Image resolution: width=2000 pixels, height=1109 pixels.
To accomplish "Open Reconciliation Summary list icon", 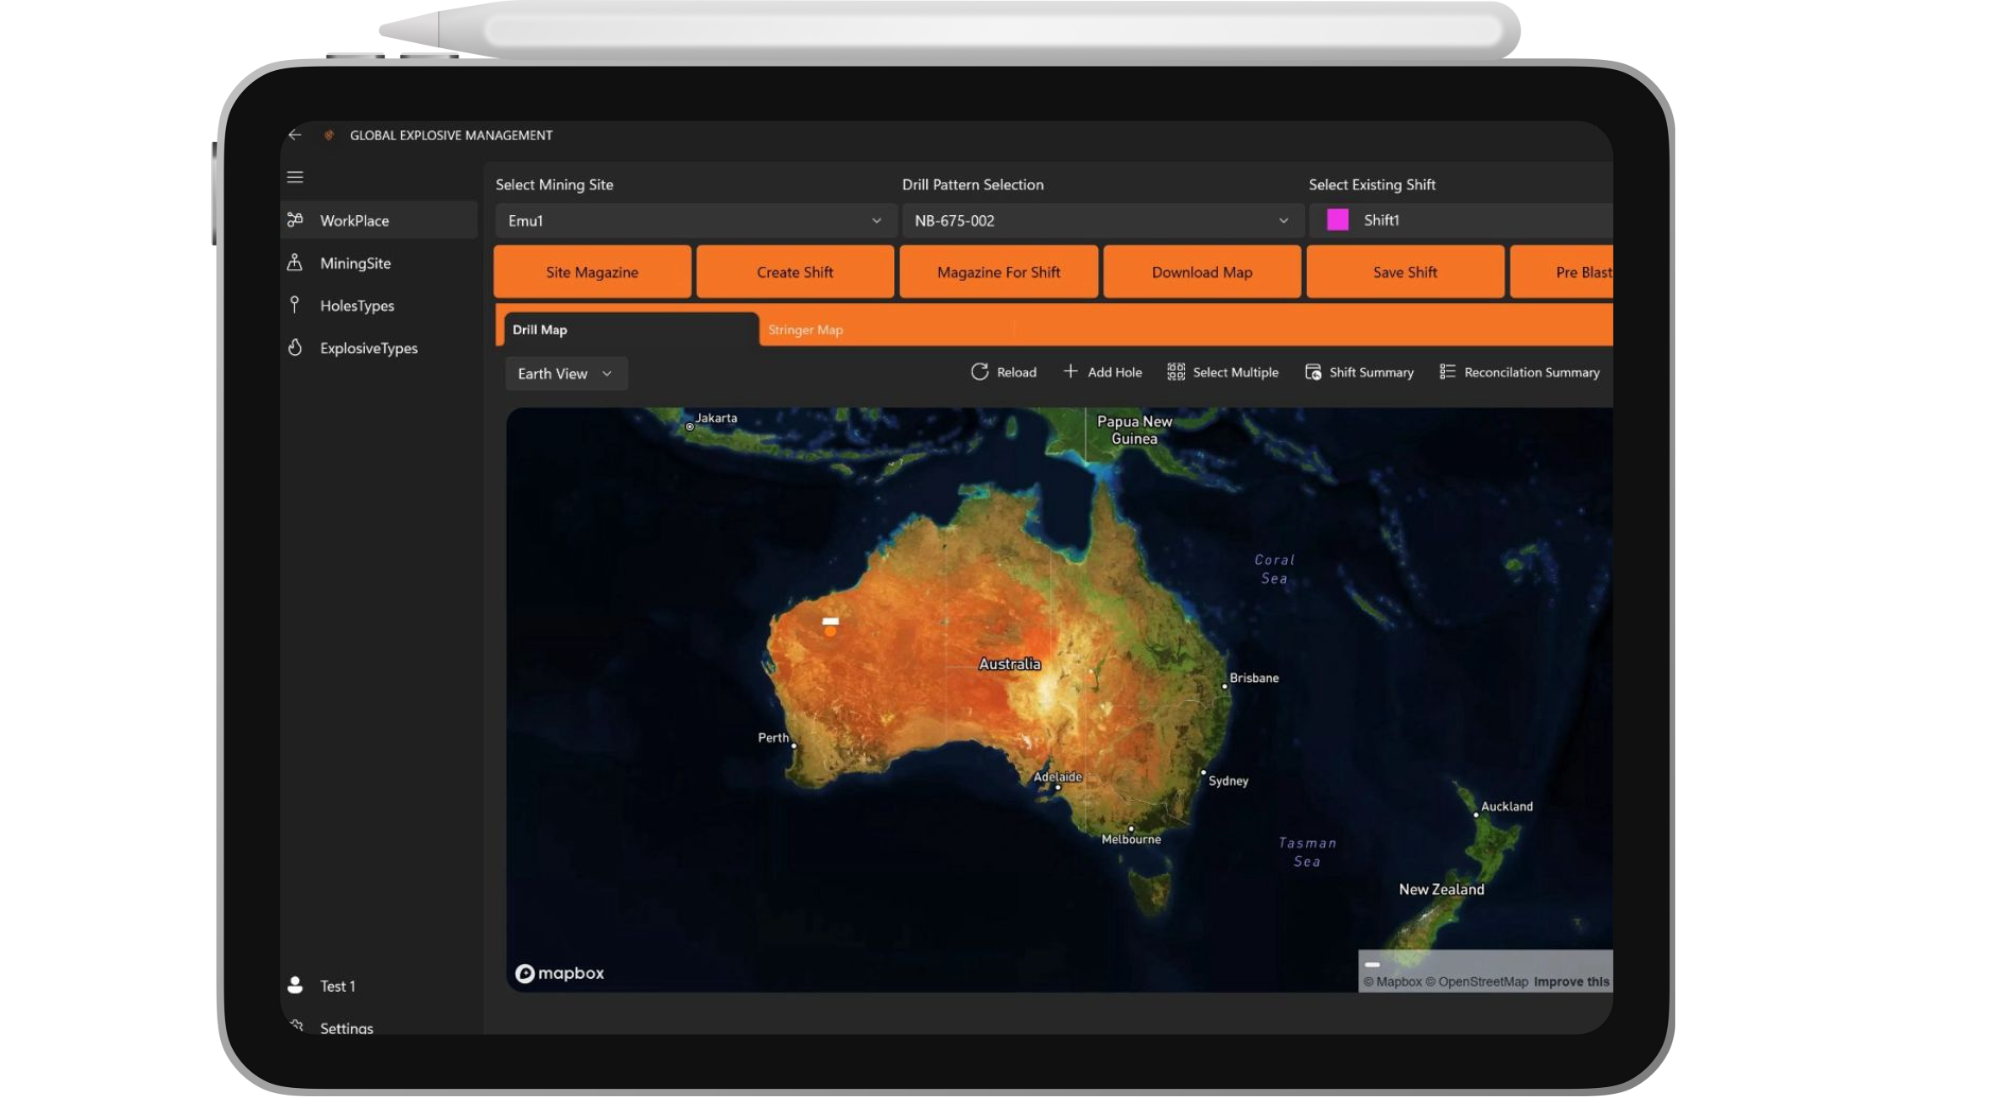I will [x=1447, y=372].
